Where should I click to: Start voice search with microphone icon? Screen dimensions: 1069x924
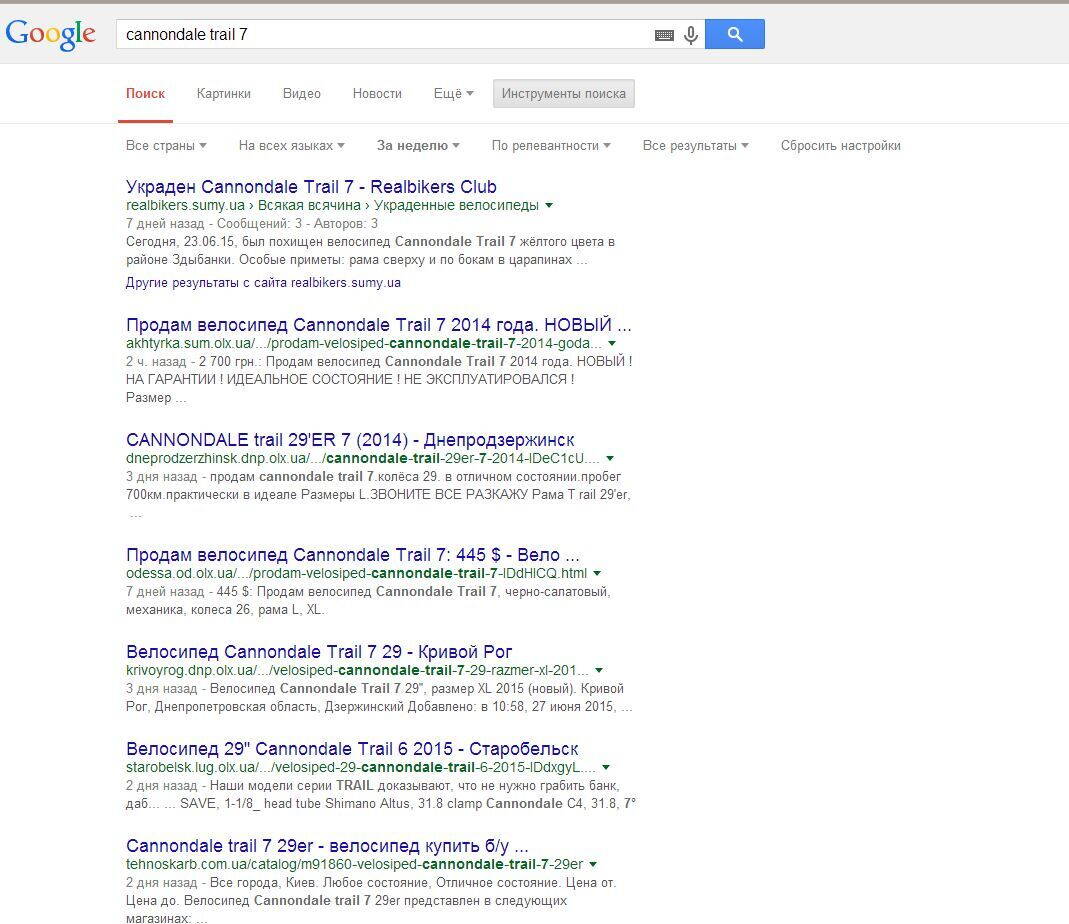coord(690,35)
